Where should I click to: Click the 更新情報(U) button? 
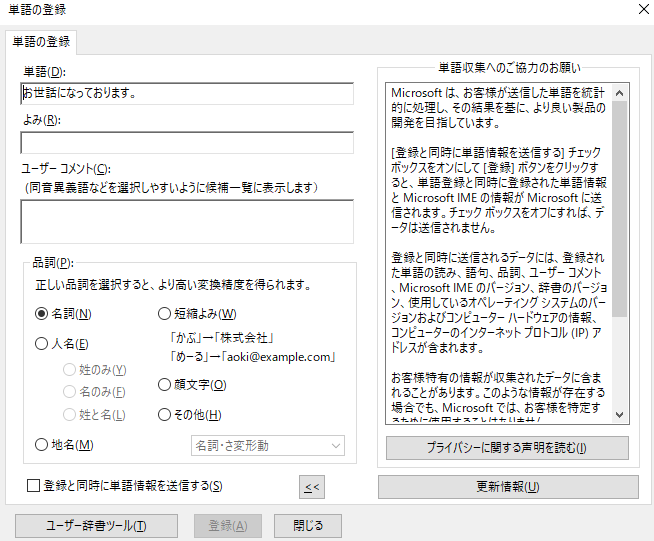(x=508, y=487)
